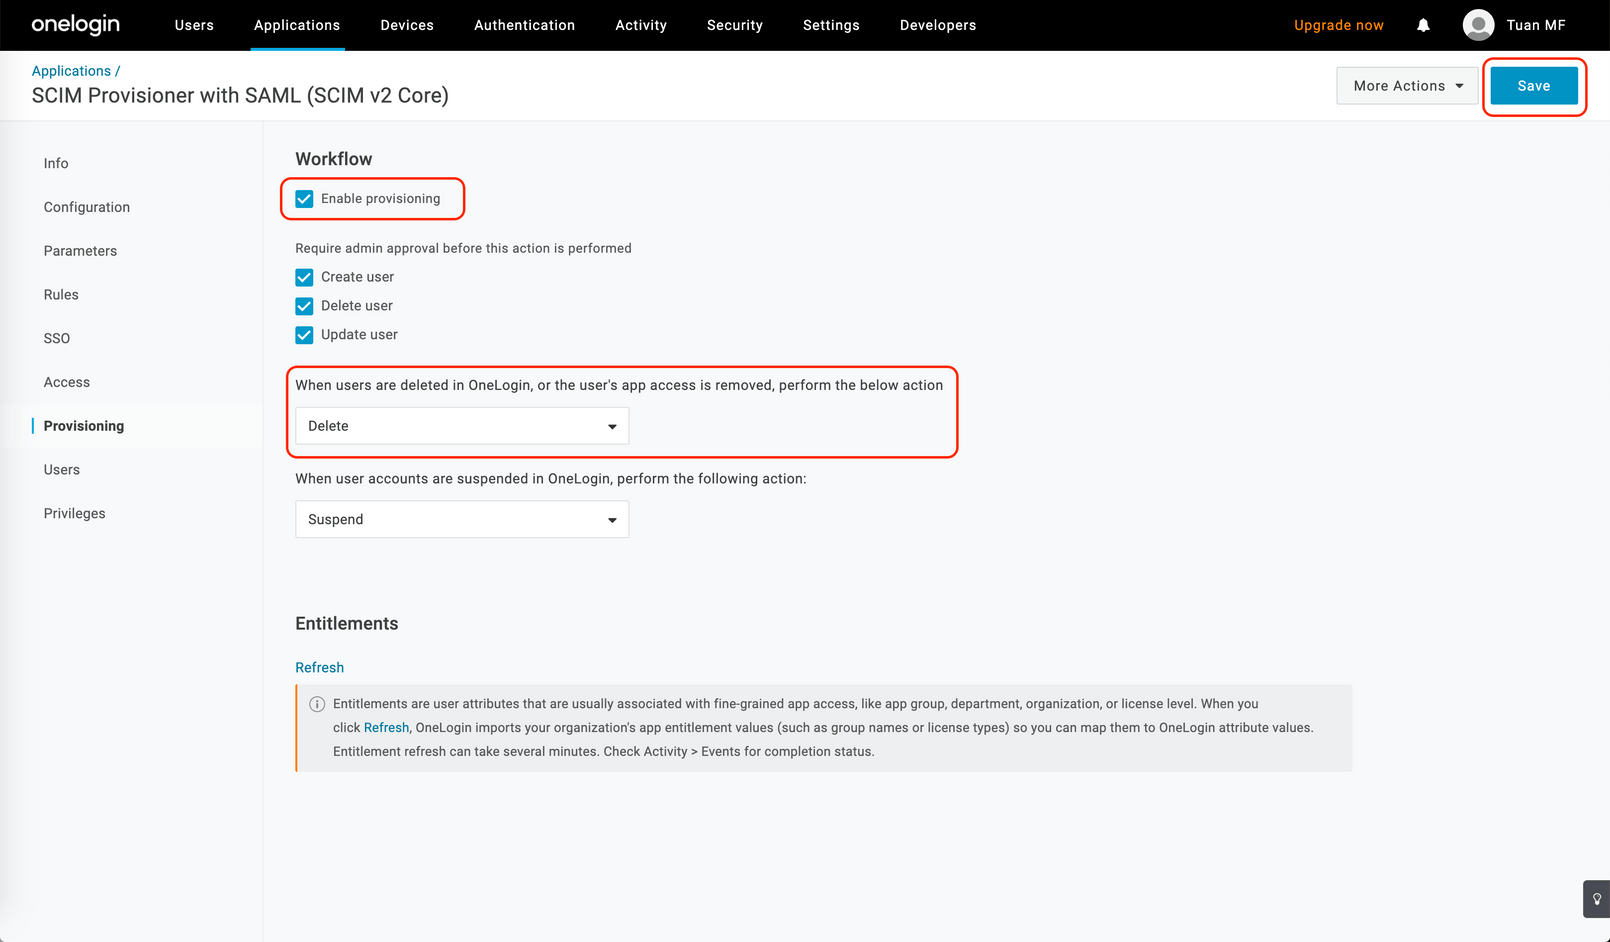Click the SCIM Provisioner with SAML title
The width and height of the screenshot is (1610, 942).
click(x=240, y=96)
